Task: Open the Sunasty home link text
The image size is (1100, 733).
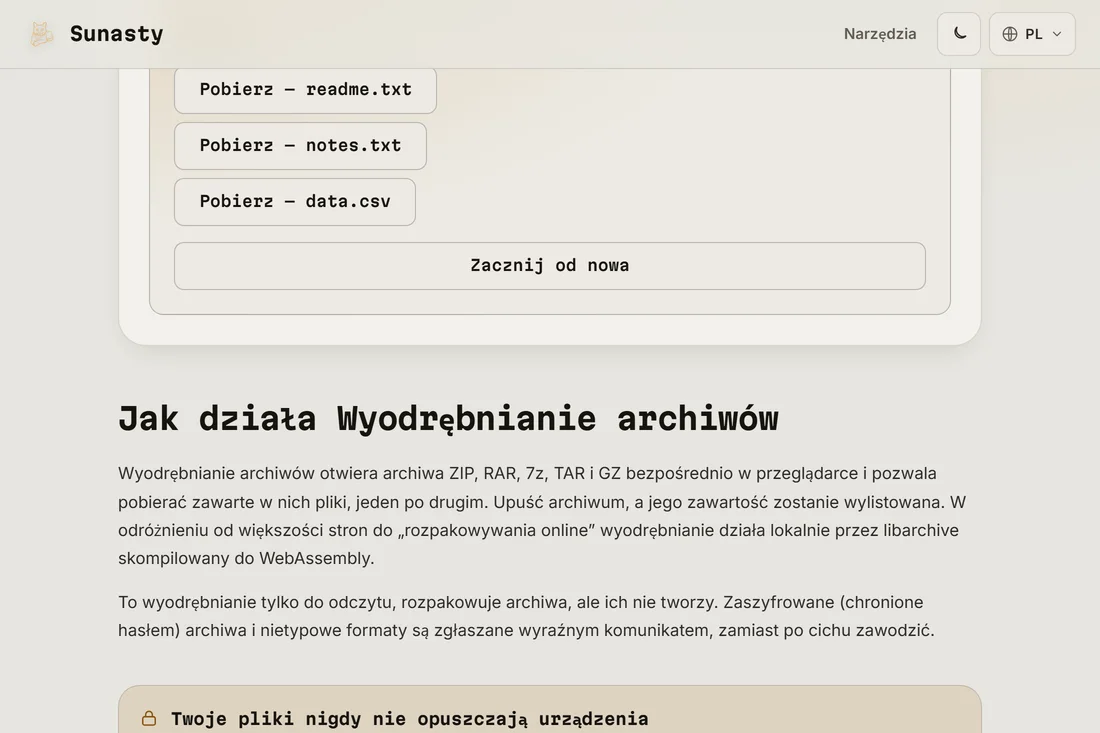Action: [x=116, y=34]
